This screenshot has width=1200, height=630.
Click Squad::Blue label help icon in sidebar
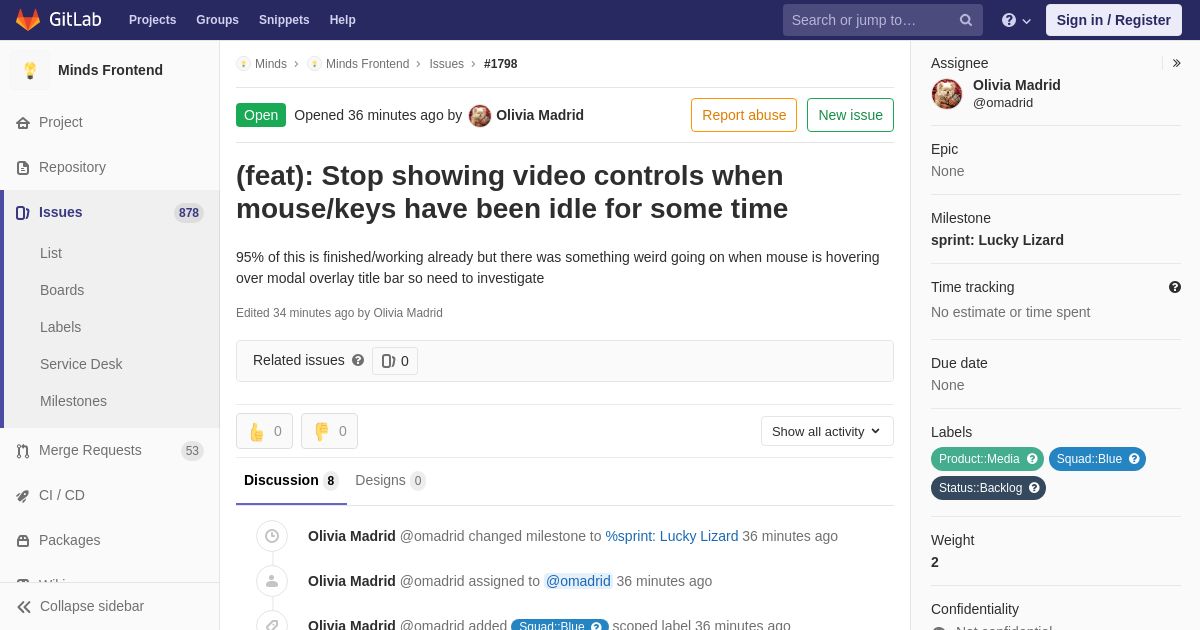pos(1134,459)
